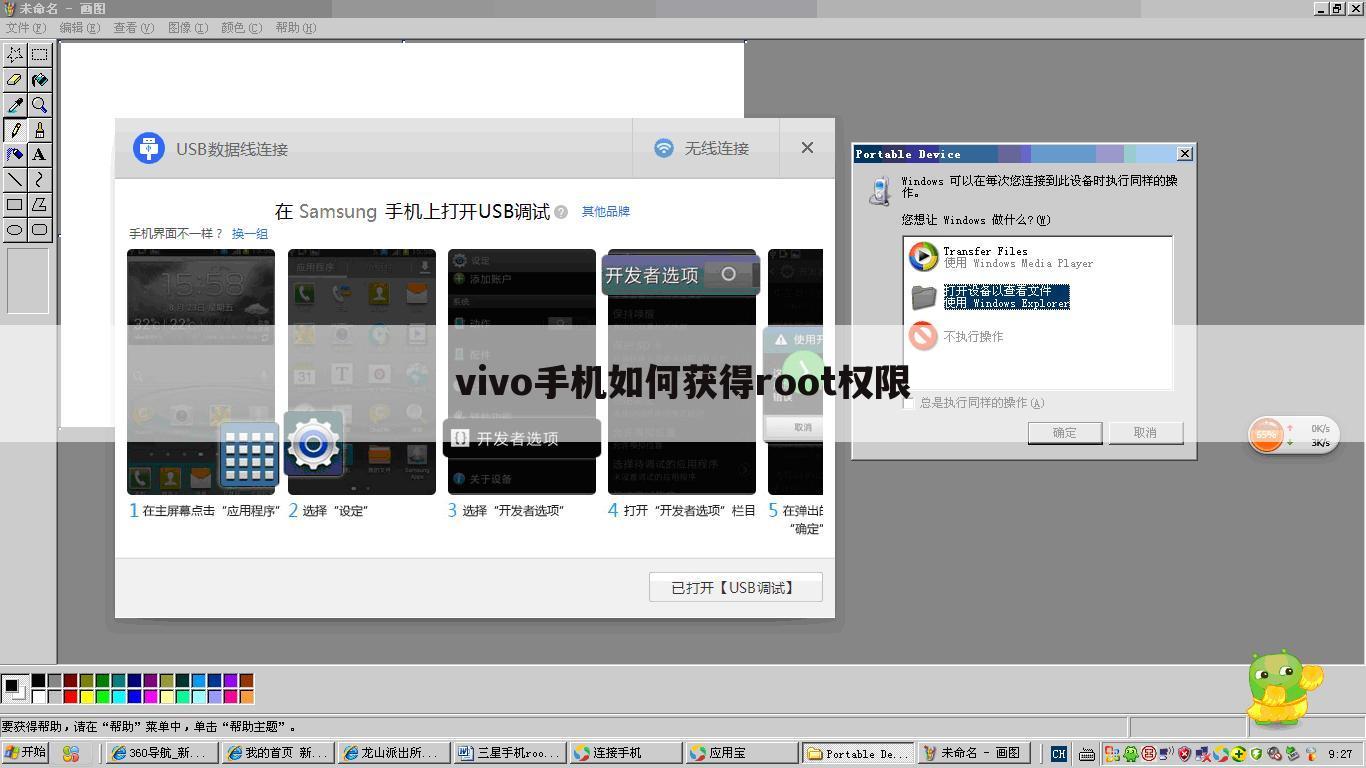Choose the Curve tool
The image size is (1366, 768).
(39, 180)
